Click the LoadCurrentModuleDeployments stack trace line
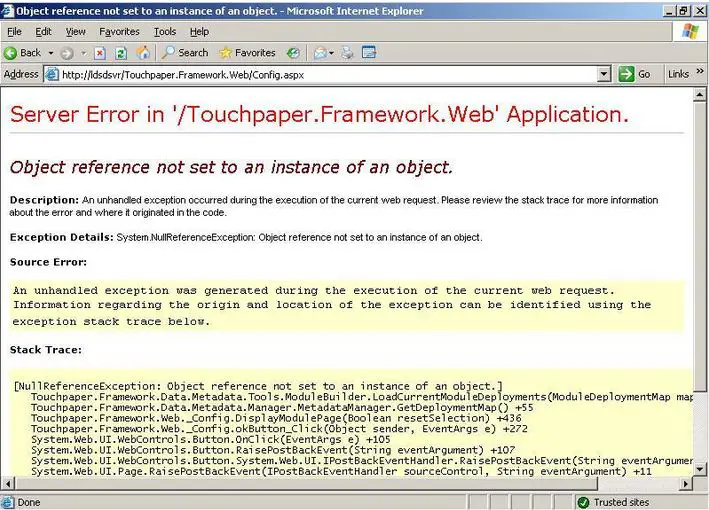The width and height of the screenshot is (709, 510). (x=362, y=397)
